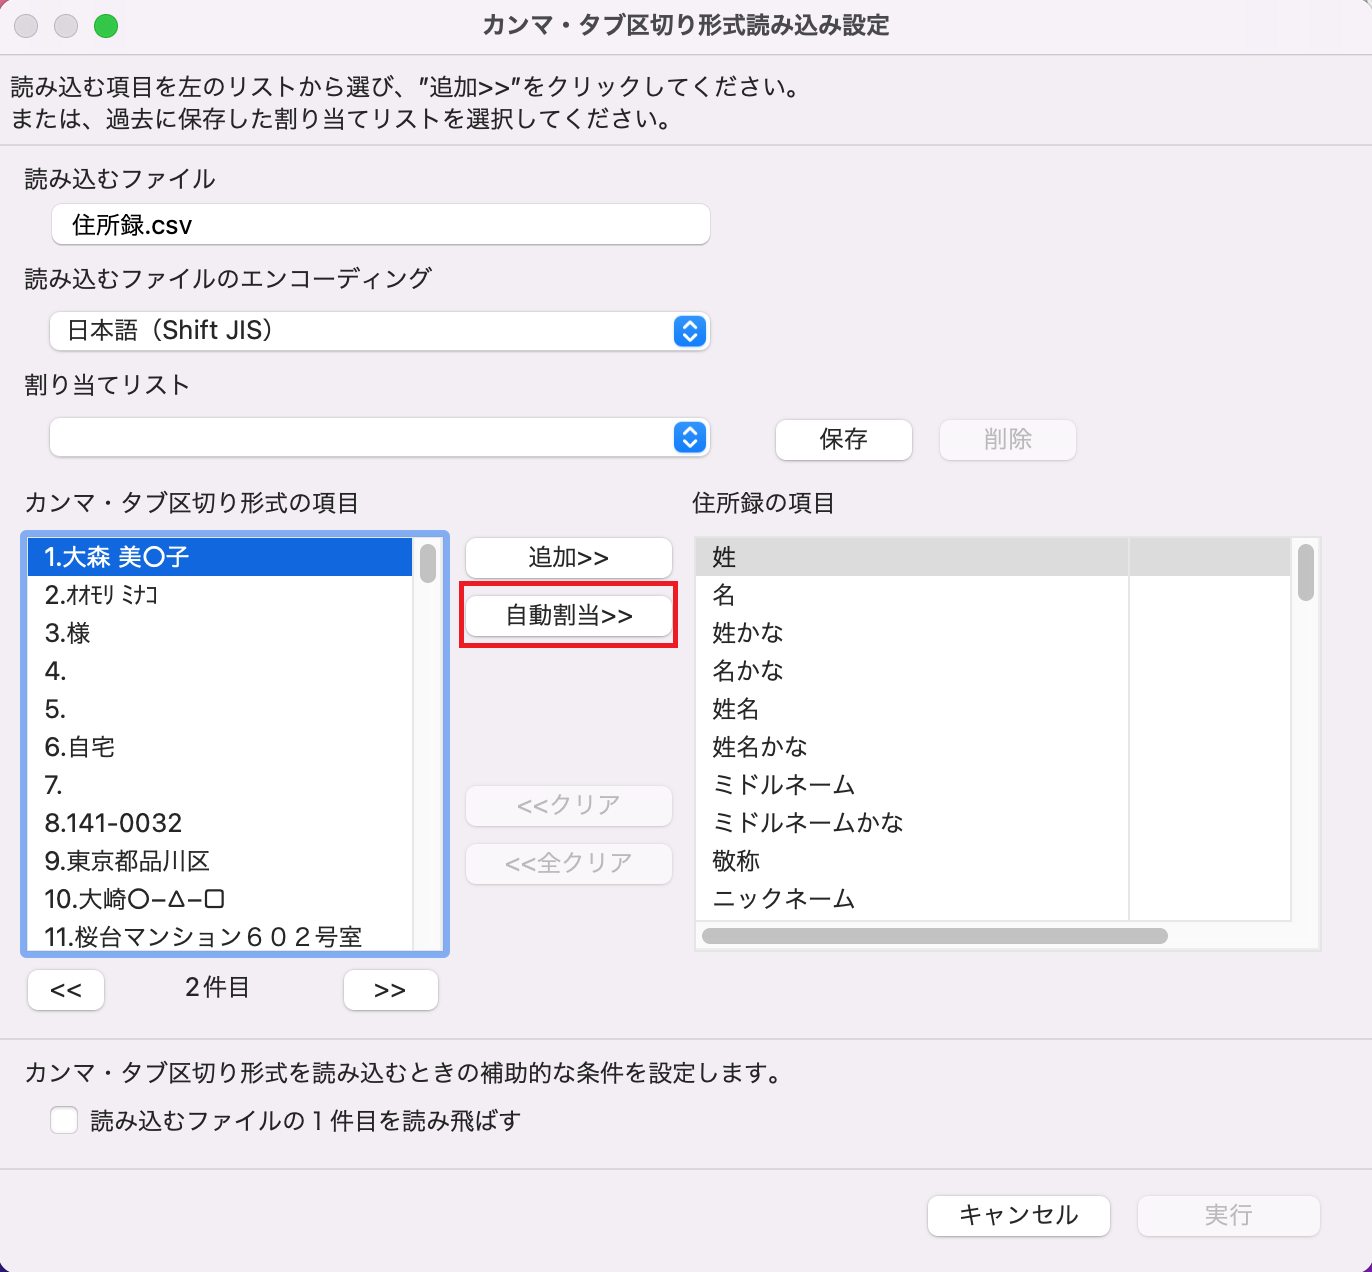1372x1272 pixels.
Task: Click the 住所録.csv file field
Action: pyautogui.click(x=380, y=225)
